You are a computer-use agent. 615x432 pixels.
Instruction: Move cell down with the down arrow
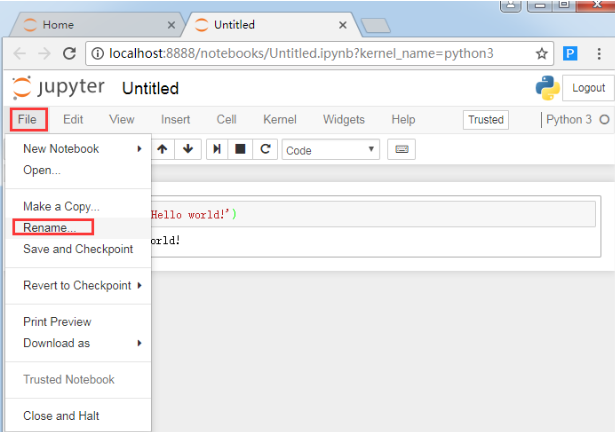click(188, 149)
